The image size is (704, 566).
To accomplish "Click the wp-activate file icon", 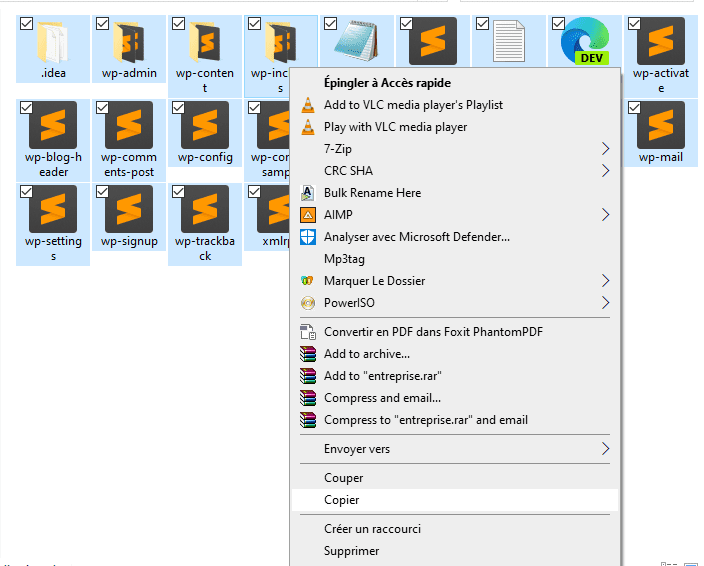I will click(x=661, y=41).
